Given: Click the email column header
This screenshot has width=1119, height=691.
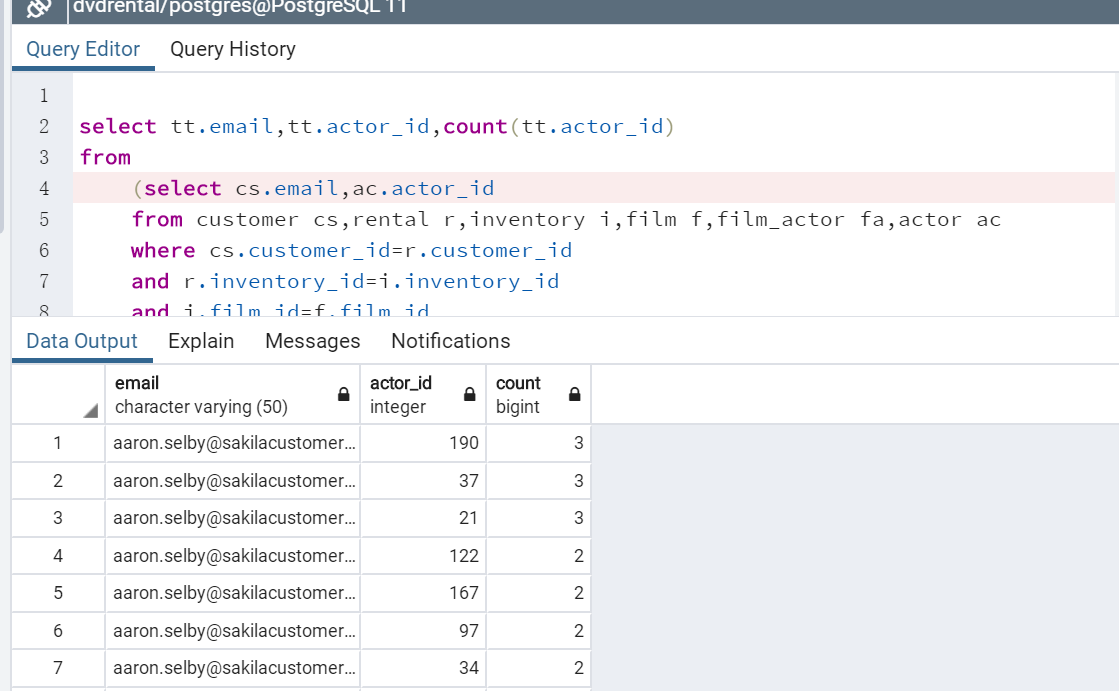Looking at the screenshot, I should (x=233, y=394).
